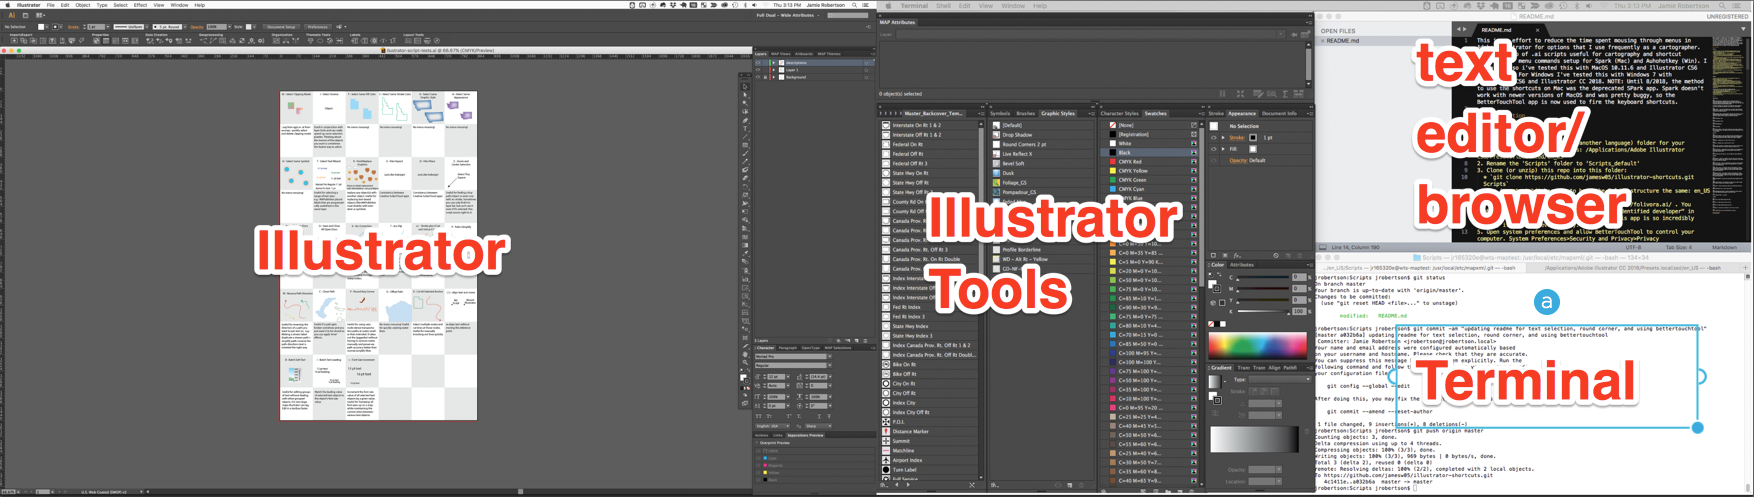Switch to the Character Styles tab
The width and height of the screenshot is (1754, 497).
1120,113
